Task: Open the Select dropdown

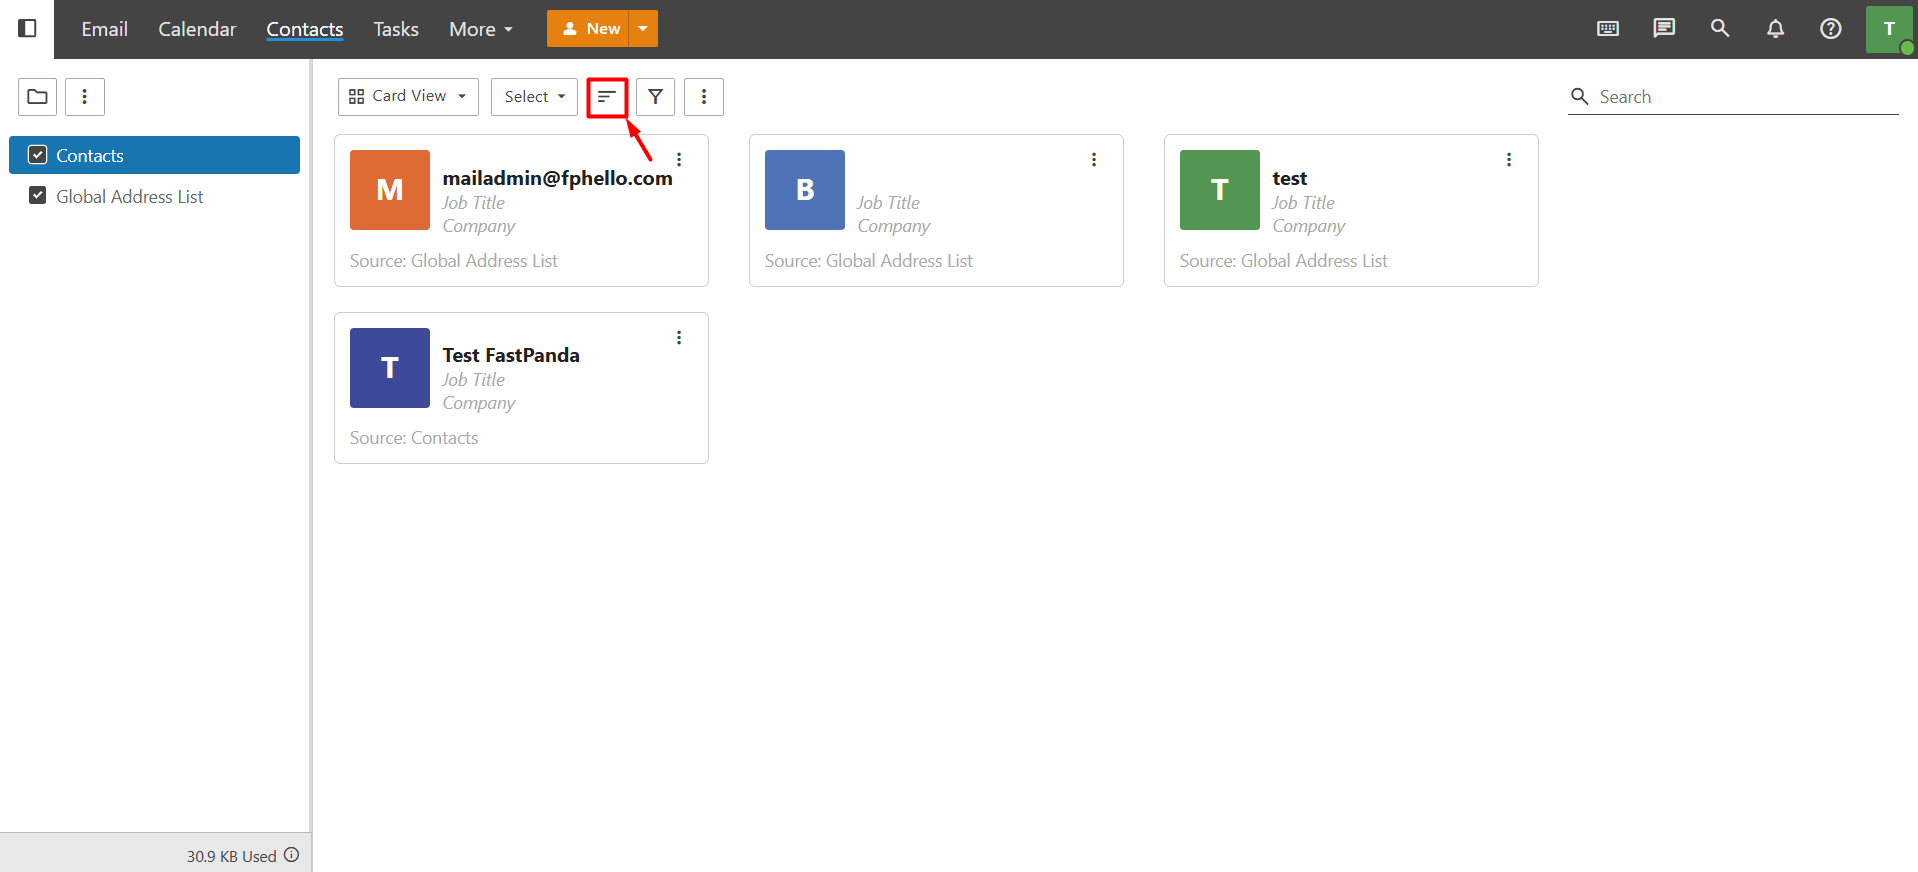Action: [534, 97]
